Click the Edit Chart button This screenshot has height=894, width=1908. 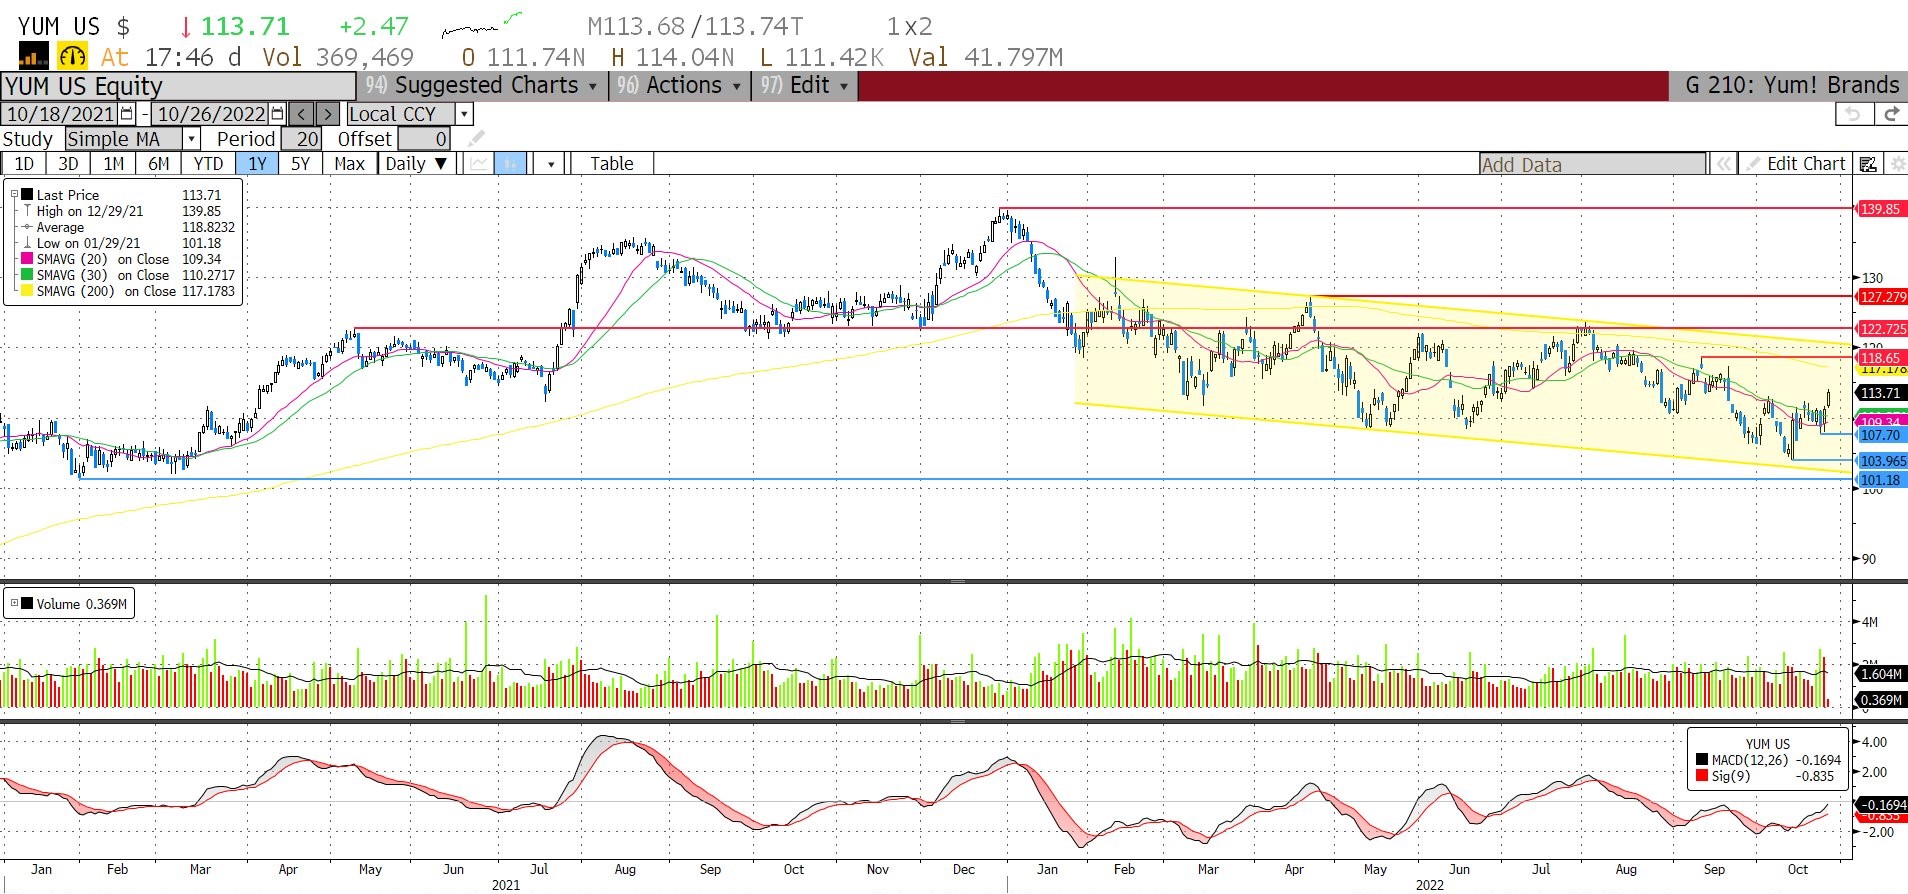tap(1796, 164)
